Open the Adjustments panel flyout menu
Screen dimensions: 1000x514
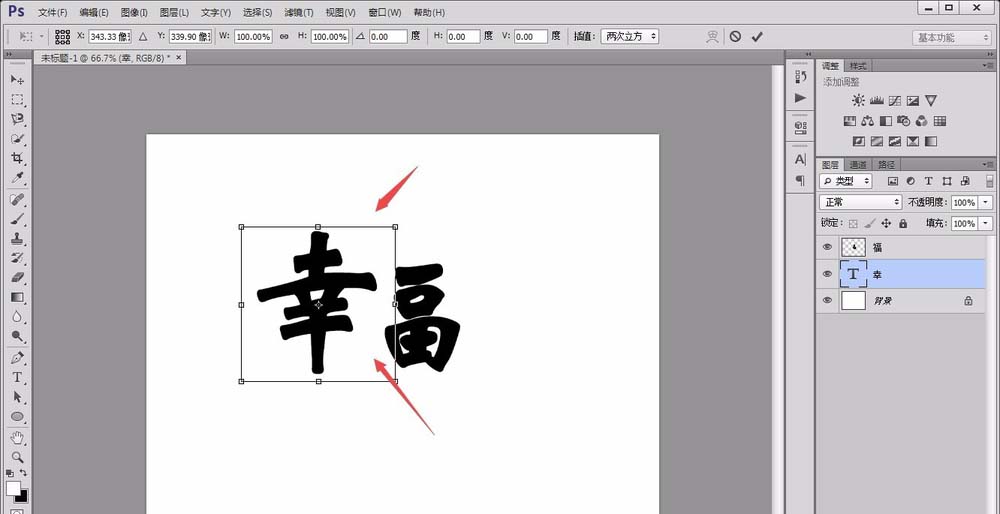(989, 66)
